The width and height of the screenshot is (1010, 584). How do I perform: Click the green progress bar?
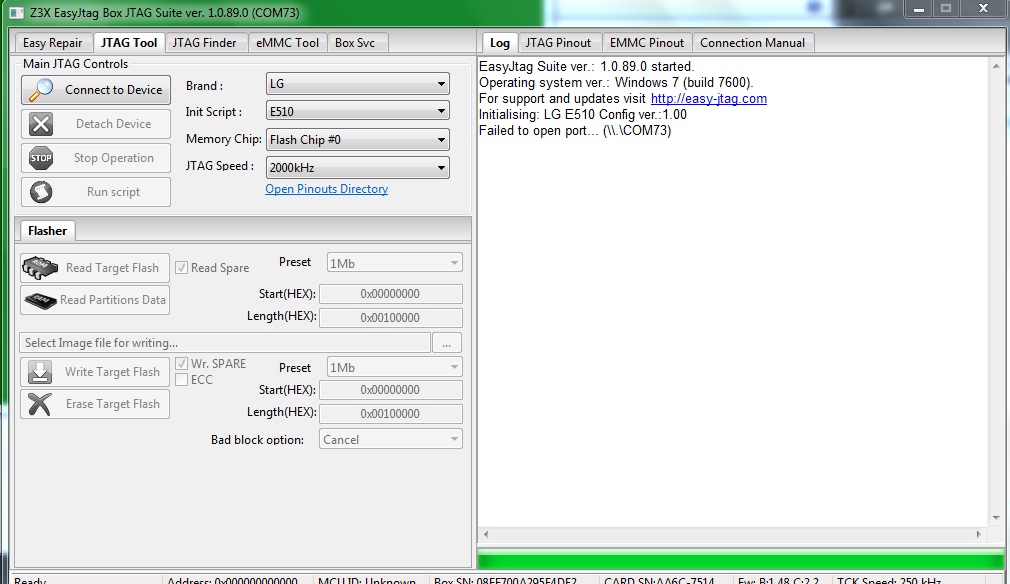pos(741,560)
